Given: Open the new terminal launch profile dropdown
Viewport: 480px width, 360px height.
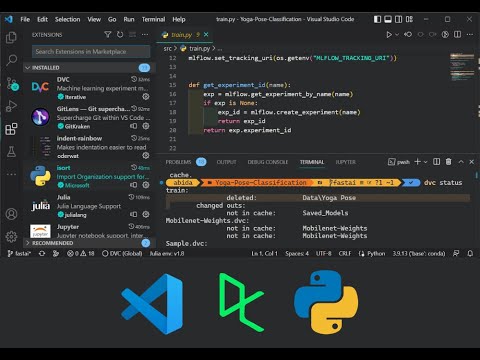Looking at the screenshot, I should click(x=425, y=162).
